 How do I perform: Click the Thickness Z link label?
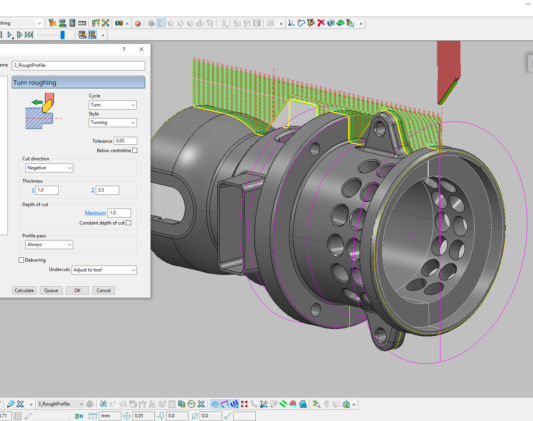[x=93, y=190]
